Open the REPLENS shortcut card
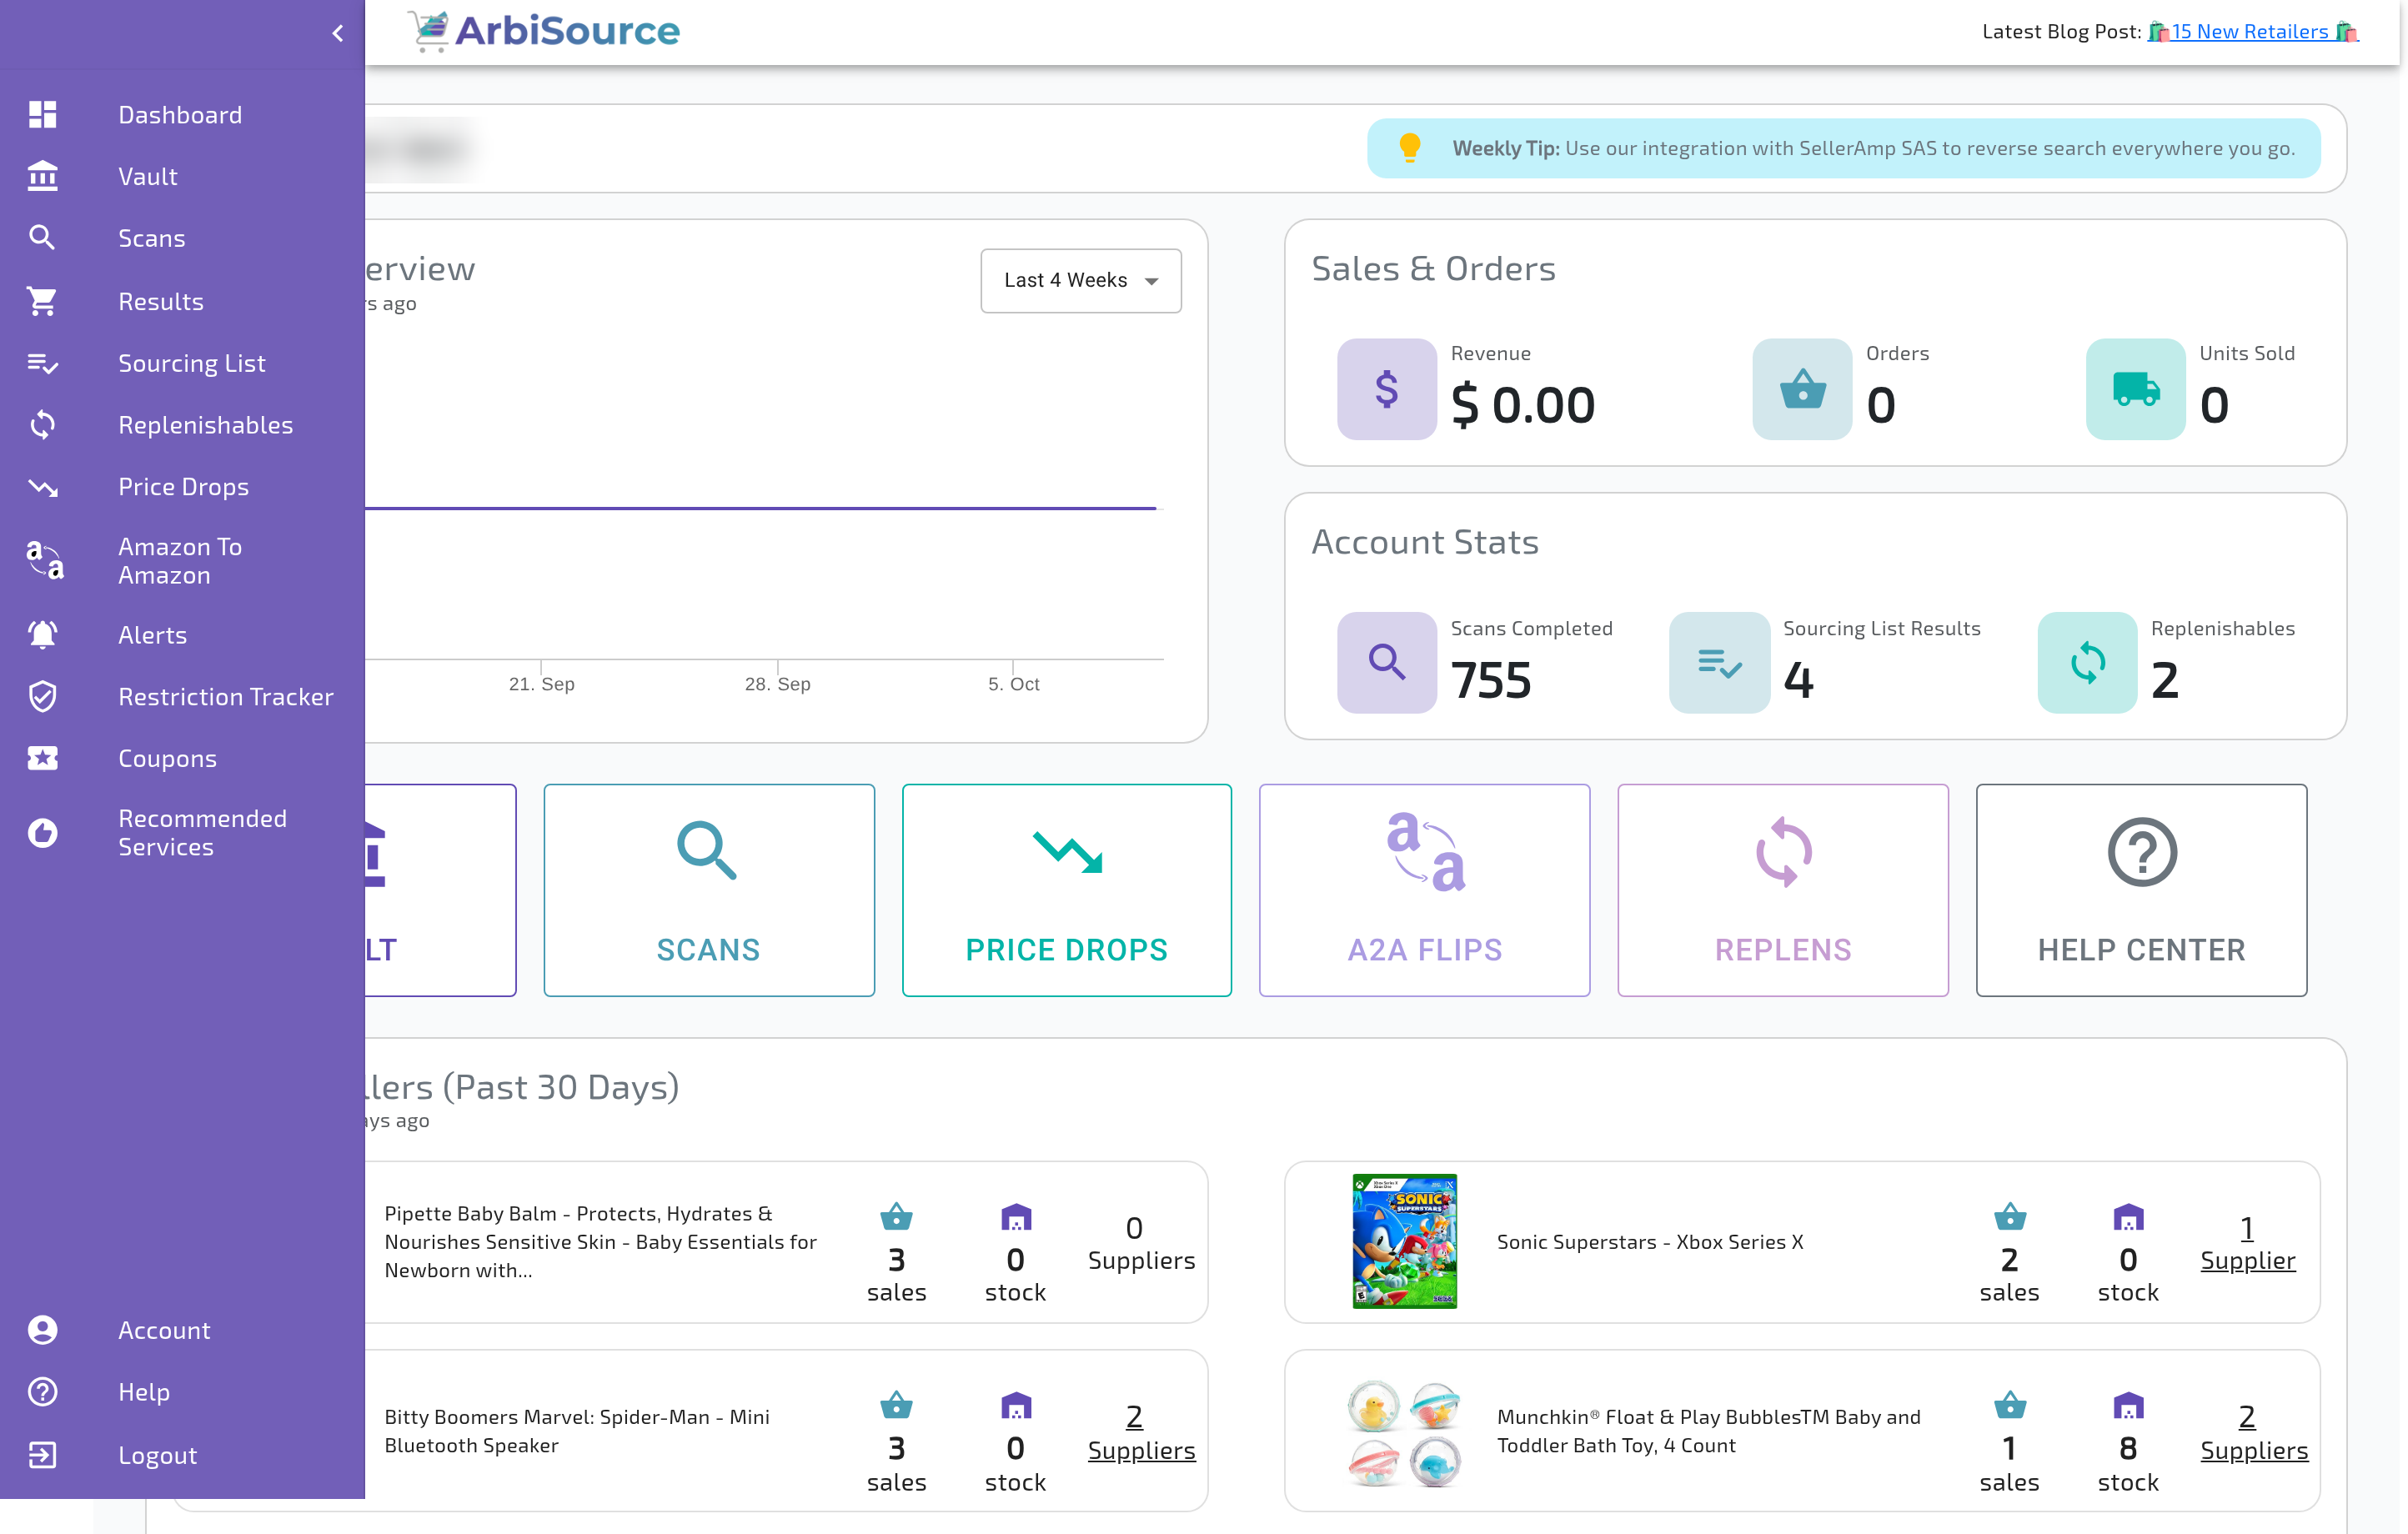This screenshot has height=1534, width=2408. pos(1783,890)
